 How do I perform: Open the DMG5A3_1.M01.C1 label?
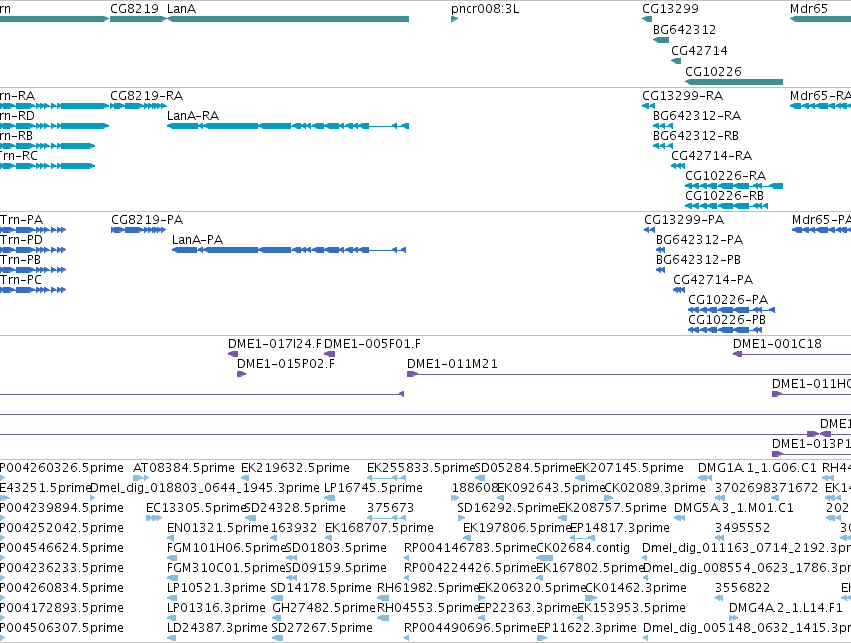click(733, 508)
